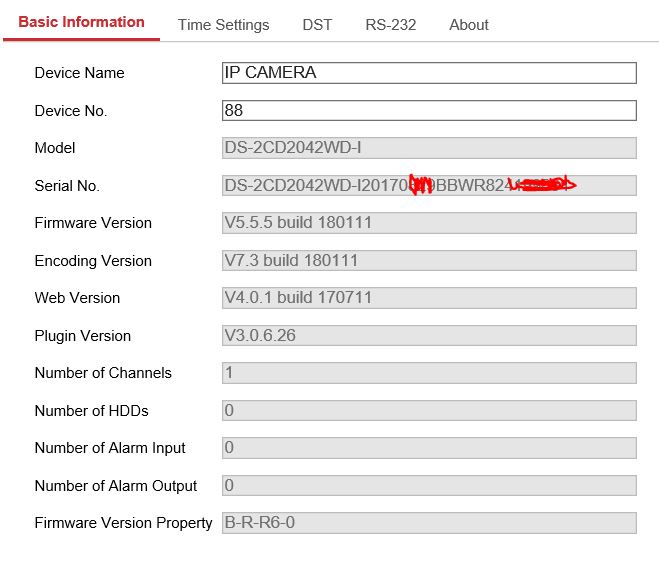Click the Plugin Version V3.0.6.26 field
659x562 pixels.
point(429,335)
